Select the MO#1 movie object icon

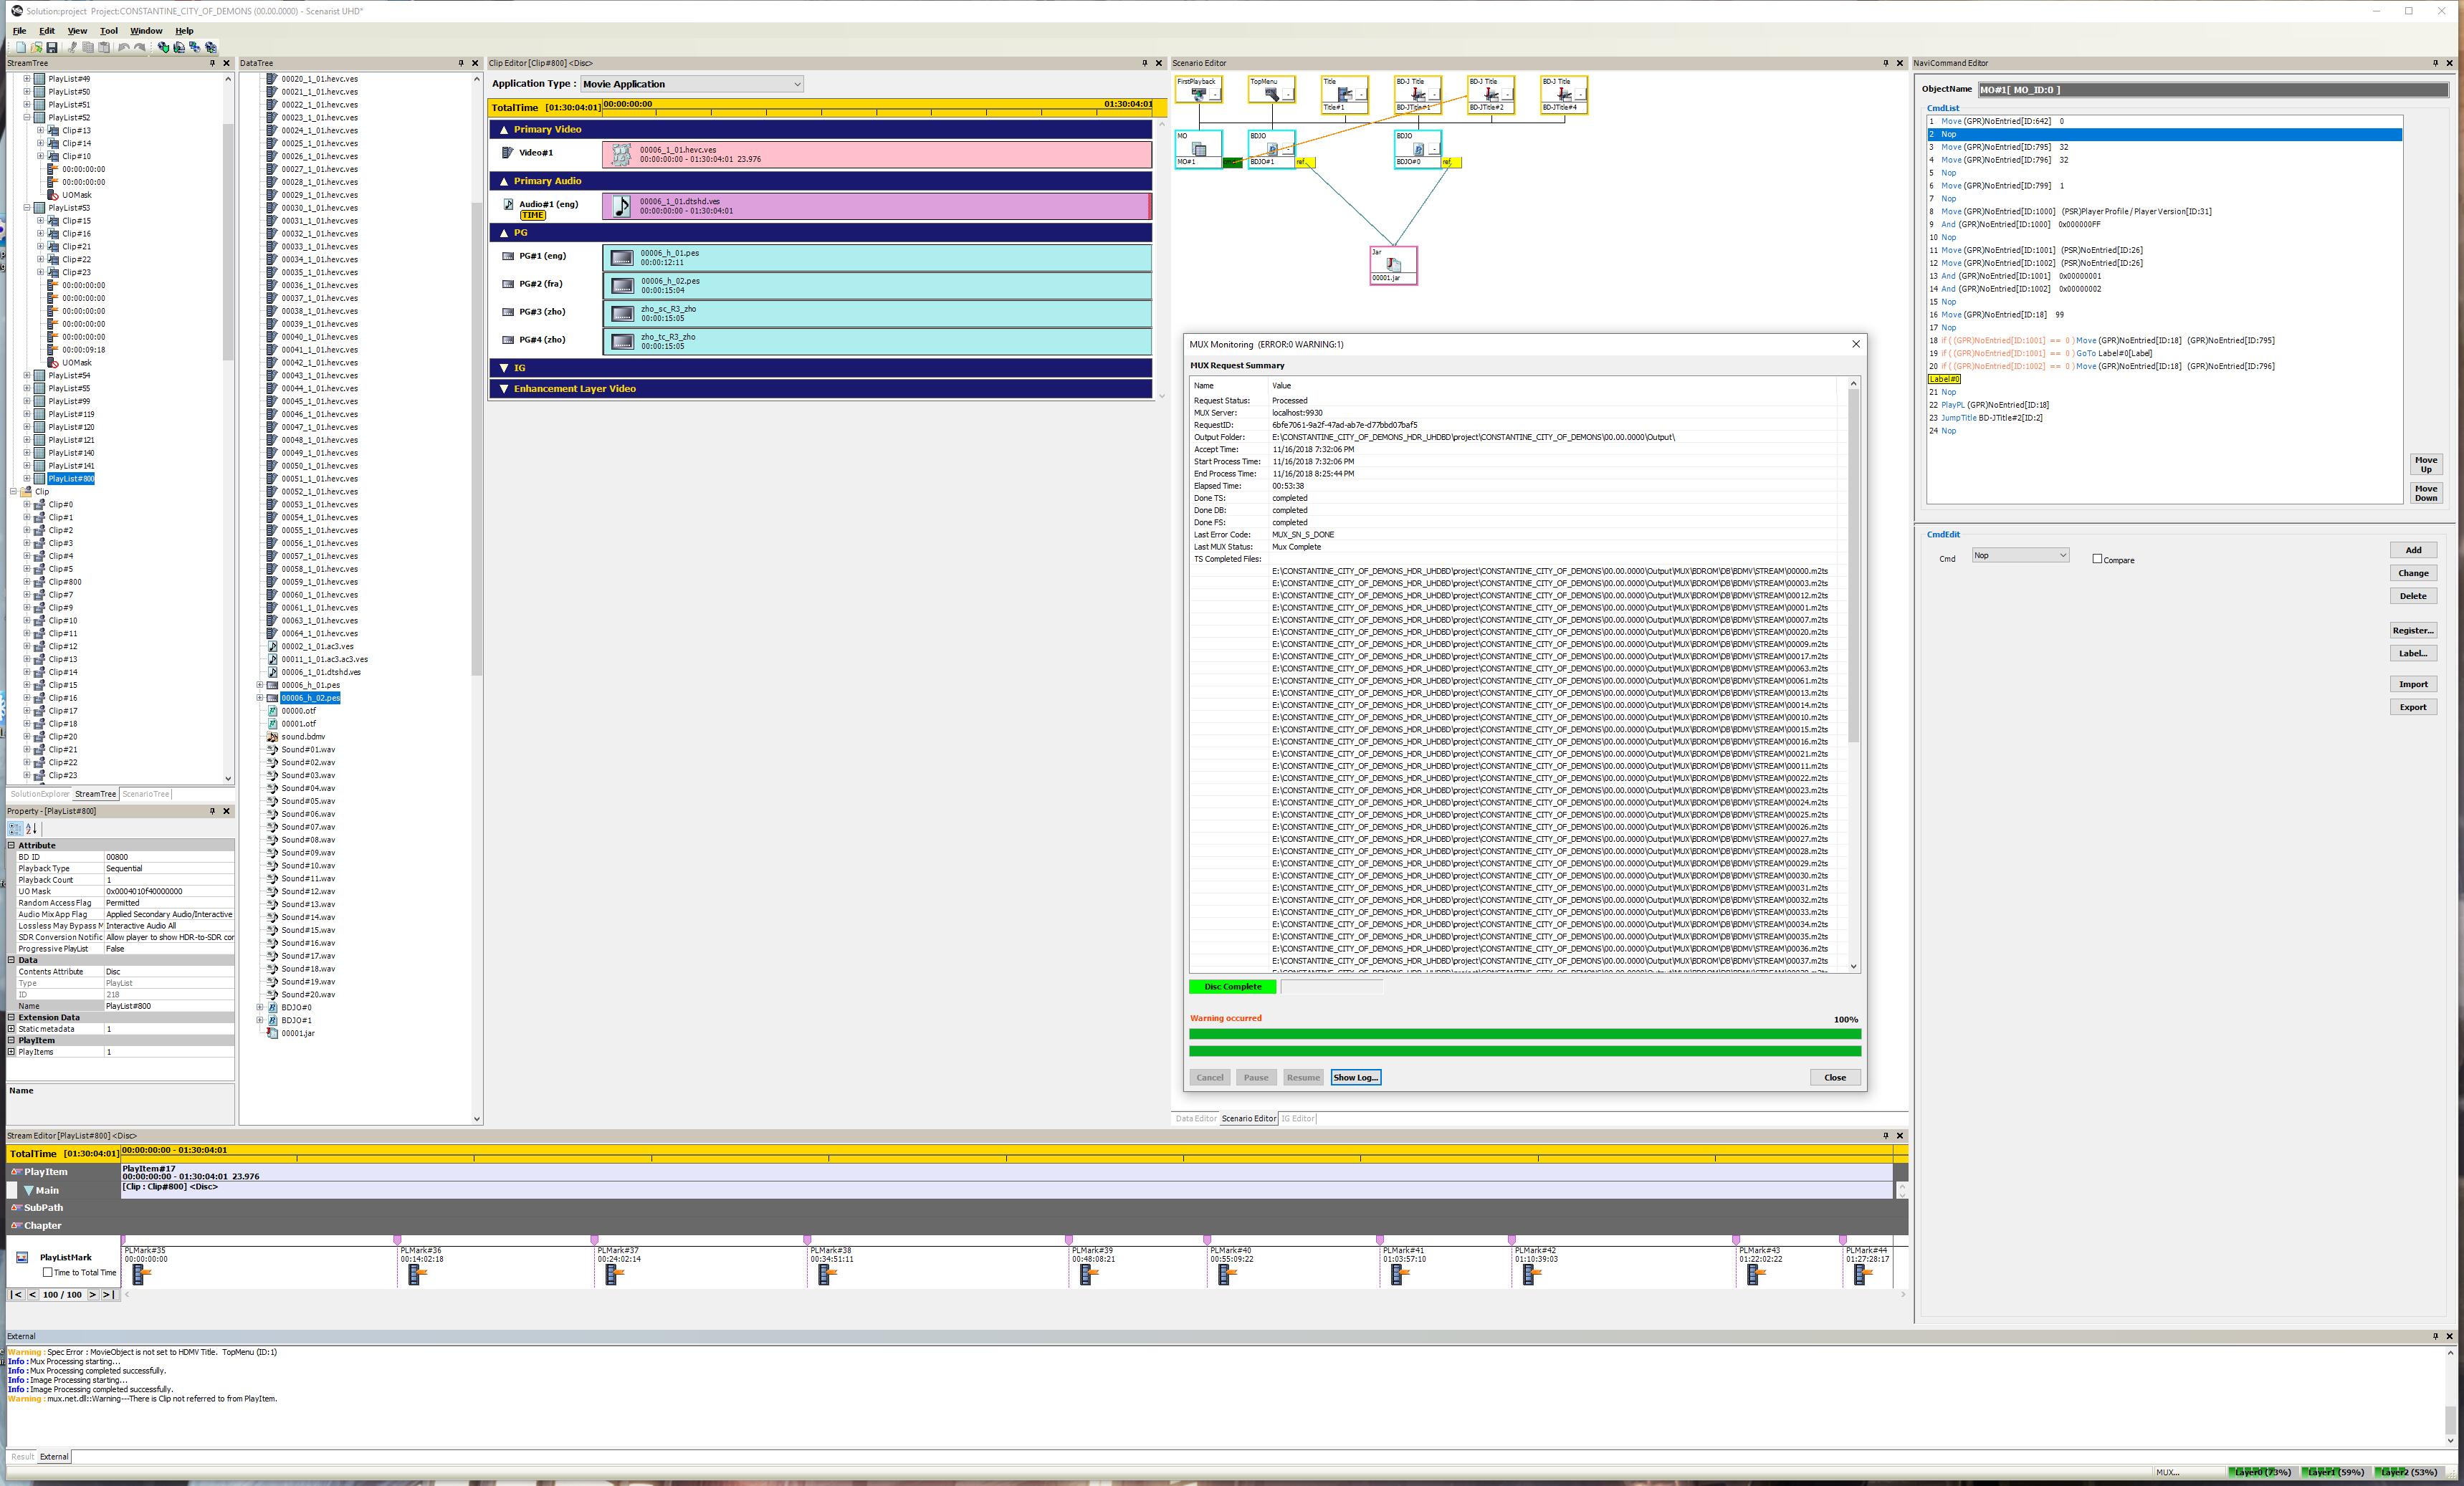(1198, 149)
